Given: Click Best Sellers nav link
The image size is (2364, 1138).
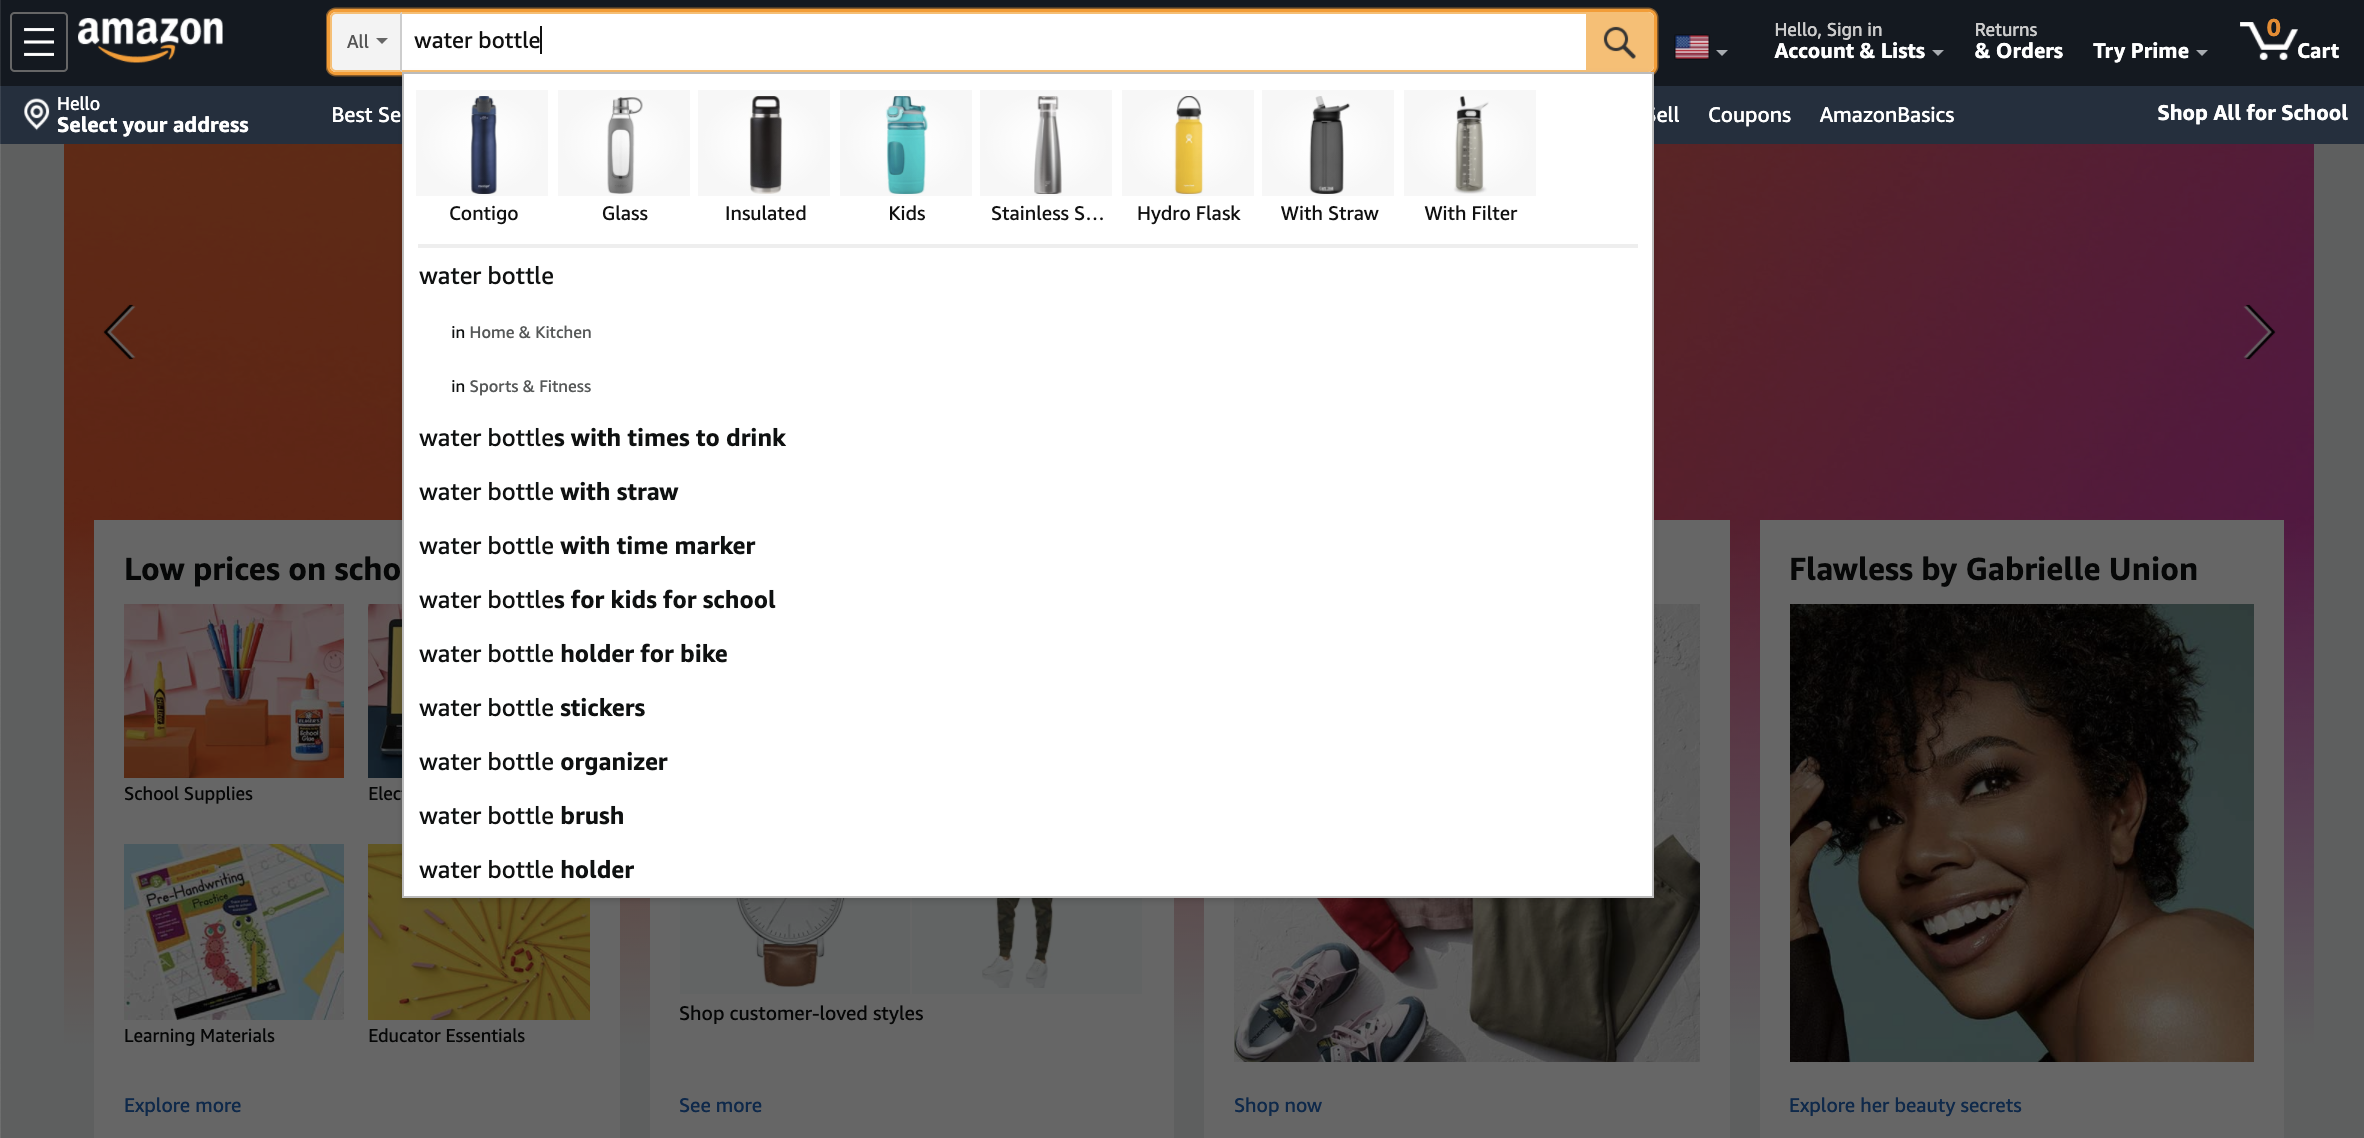Looking at the screenshot, I should [x=366, y=115].
